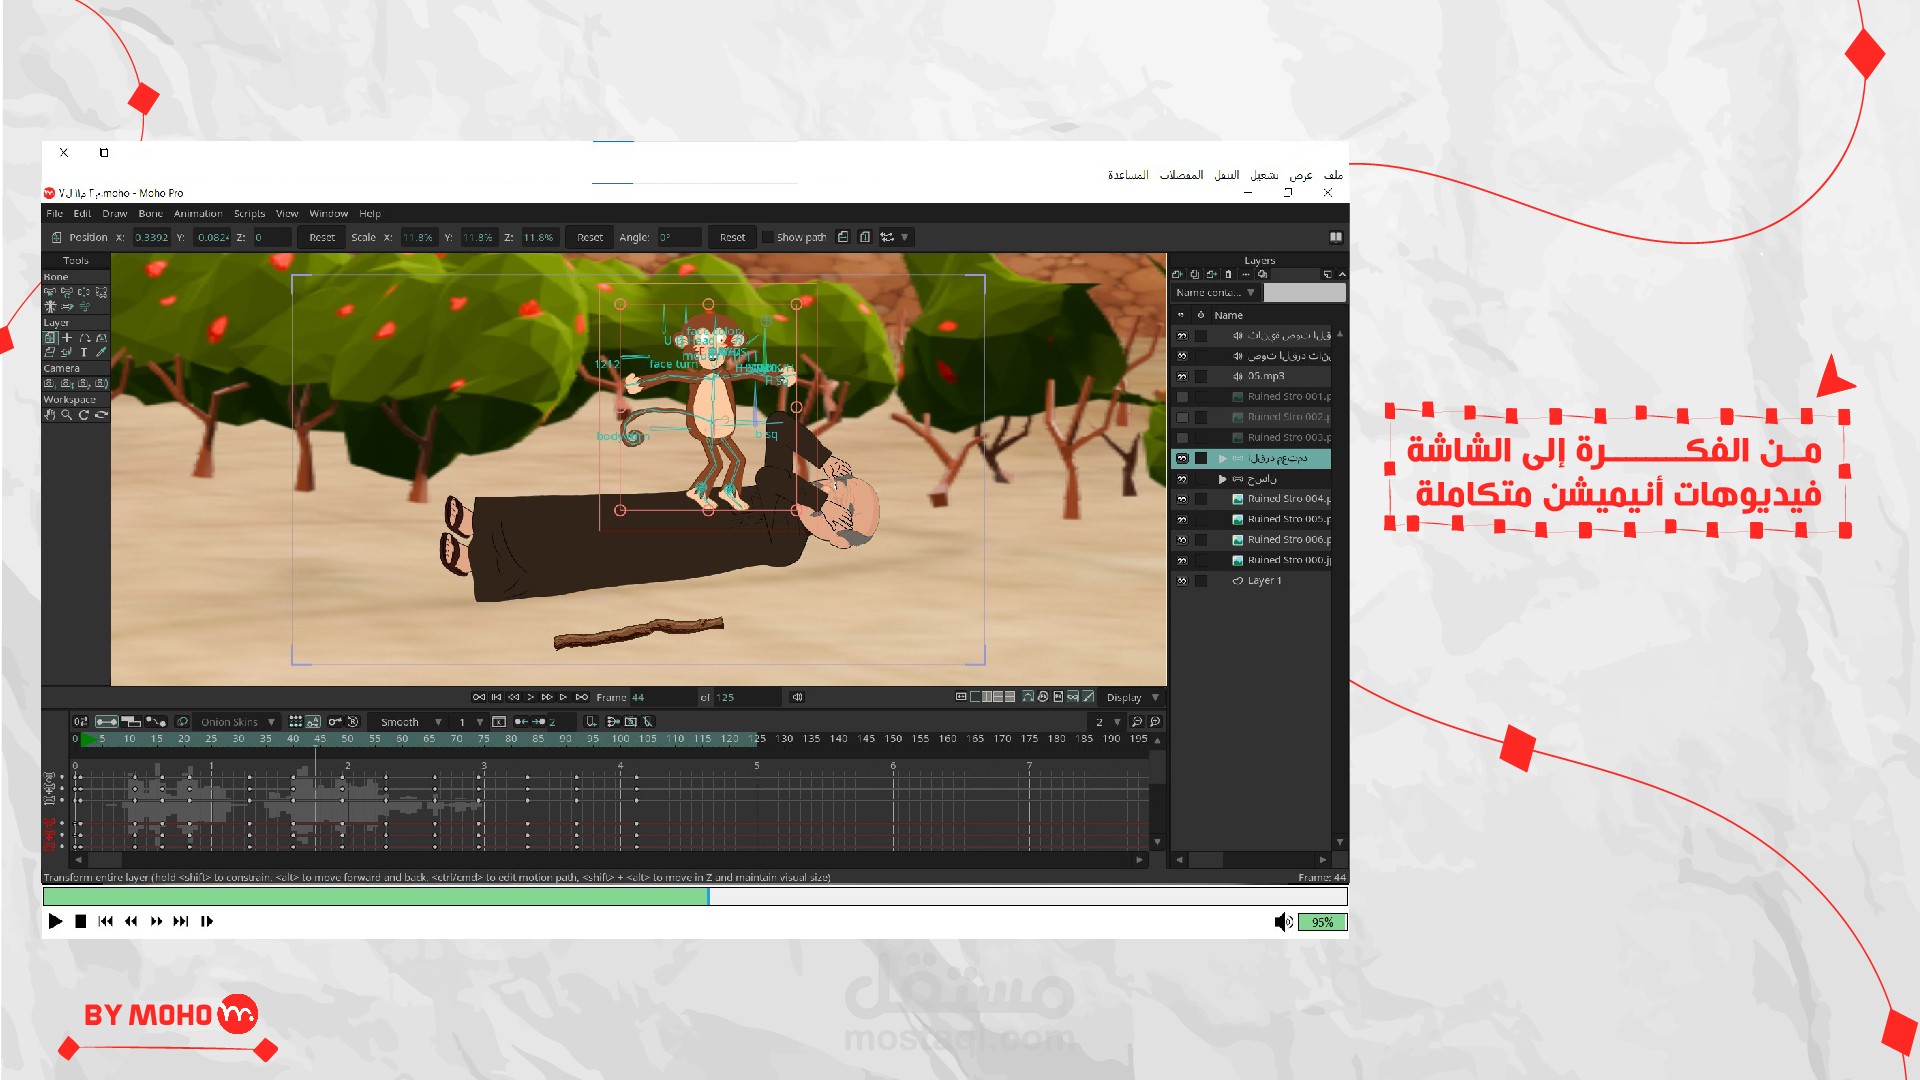Click the green media player progress bar

(x=376, y=897)
